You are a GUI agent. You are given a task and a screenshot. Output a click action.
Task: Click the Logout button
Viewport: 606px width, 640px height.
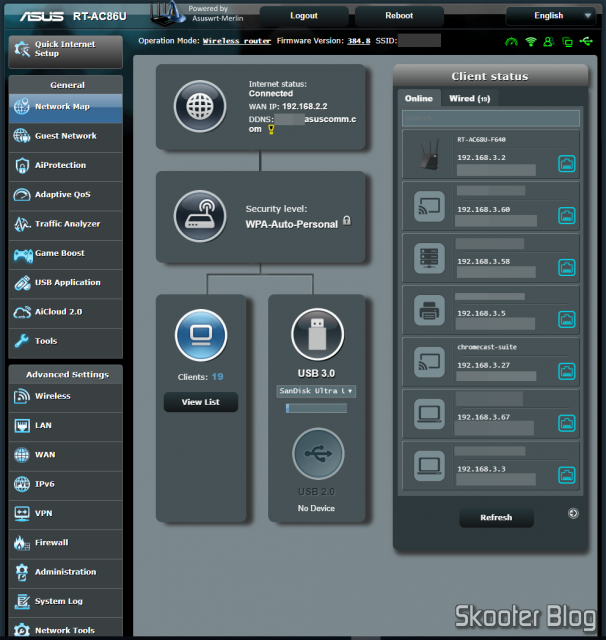(304, 16)
